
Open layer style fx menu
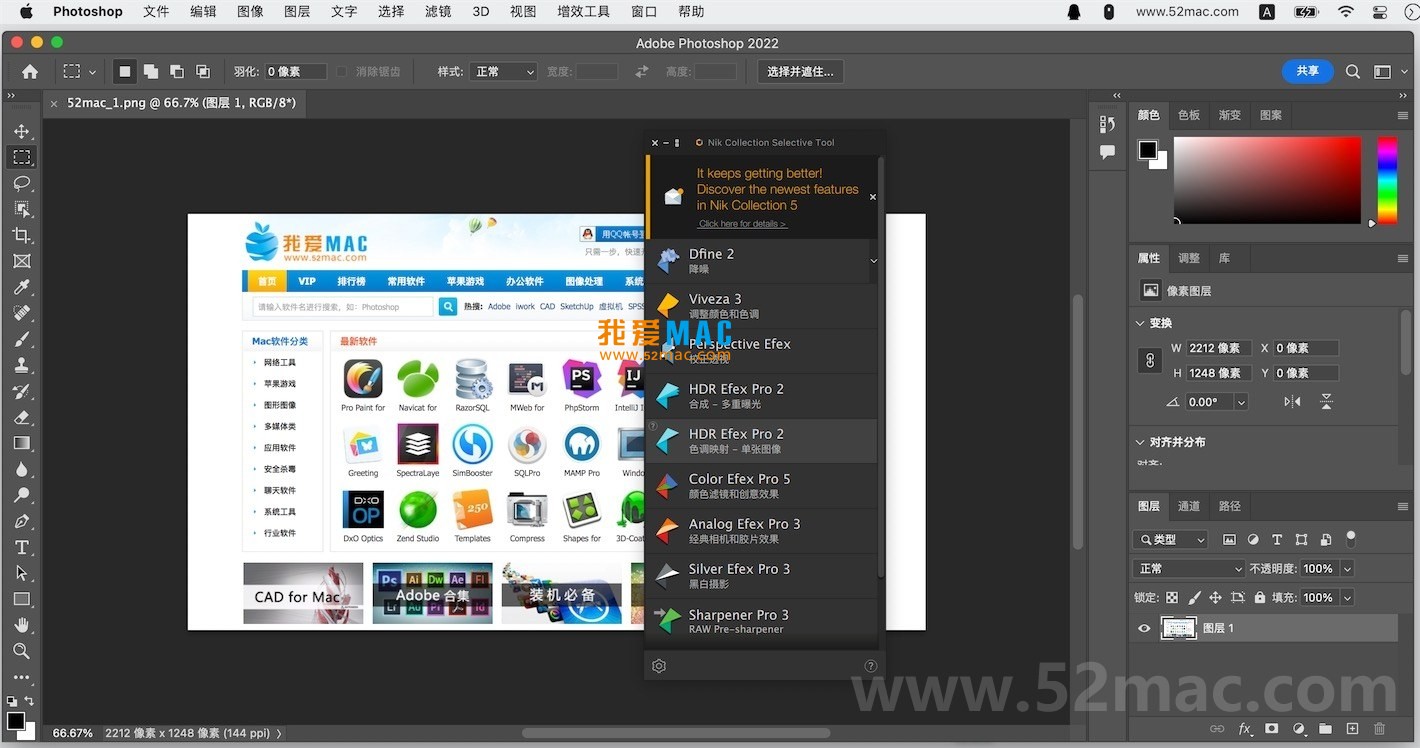[1245, 729]
